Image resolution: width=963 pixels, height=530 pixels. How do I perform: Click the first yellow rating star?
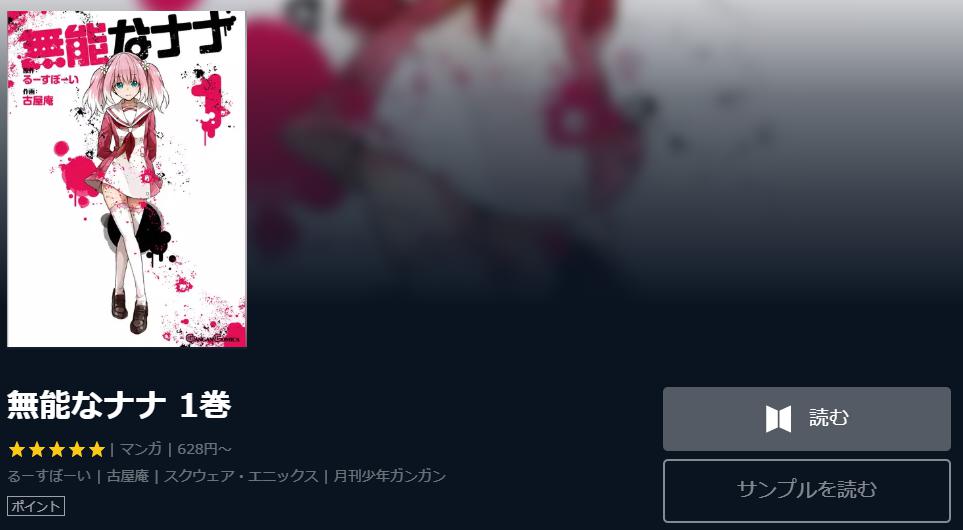[x=17, y=450]
